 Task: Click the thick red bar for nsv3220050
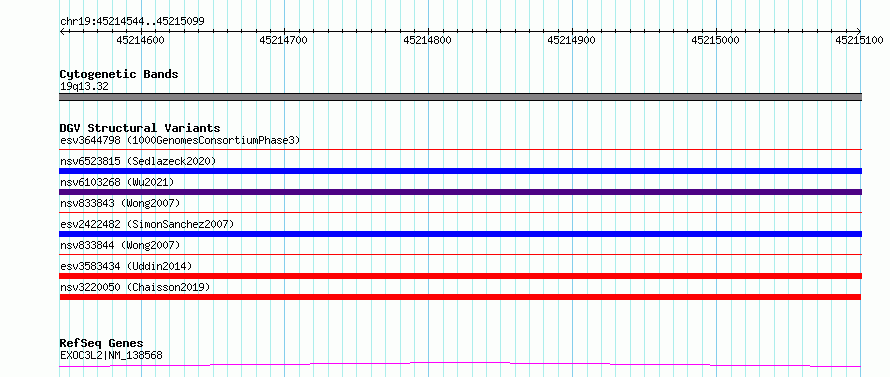[x=460, y=297]
